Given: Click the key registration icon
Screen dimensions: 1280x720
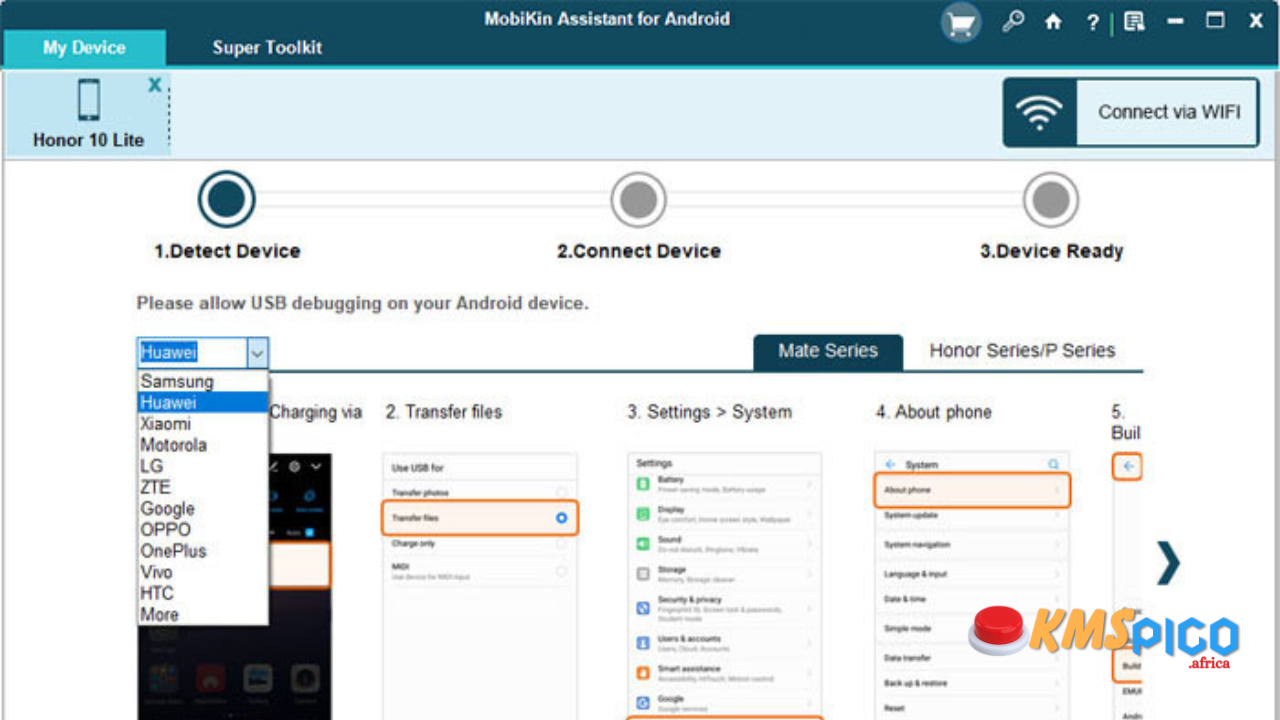Looking at the screenshot, I should 1013,21.
